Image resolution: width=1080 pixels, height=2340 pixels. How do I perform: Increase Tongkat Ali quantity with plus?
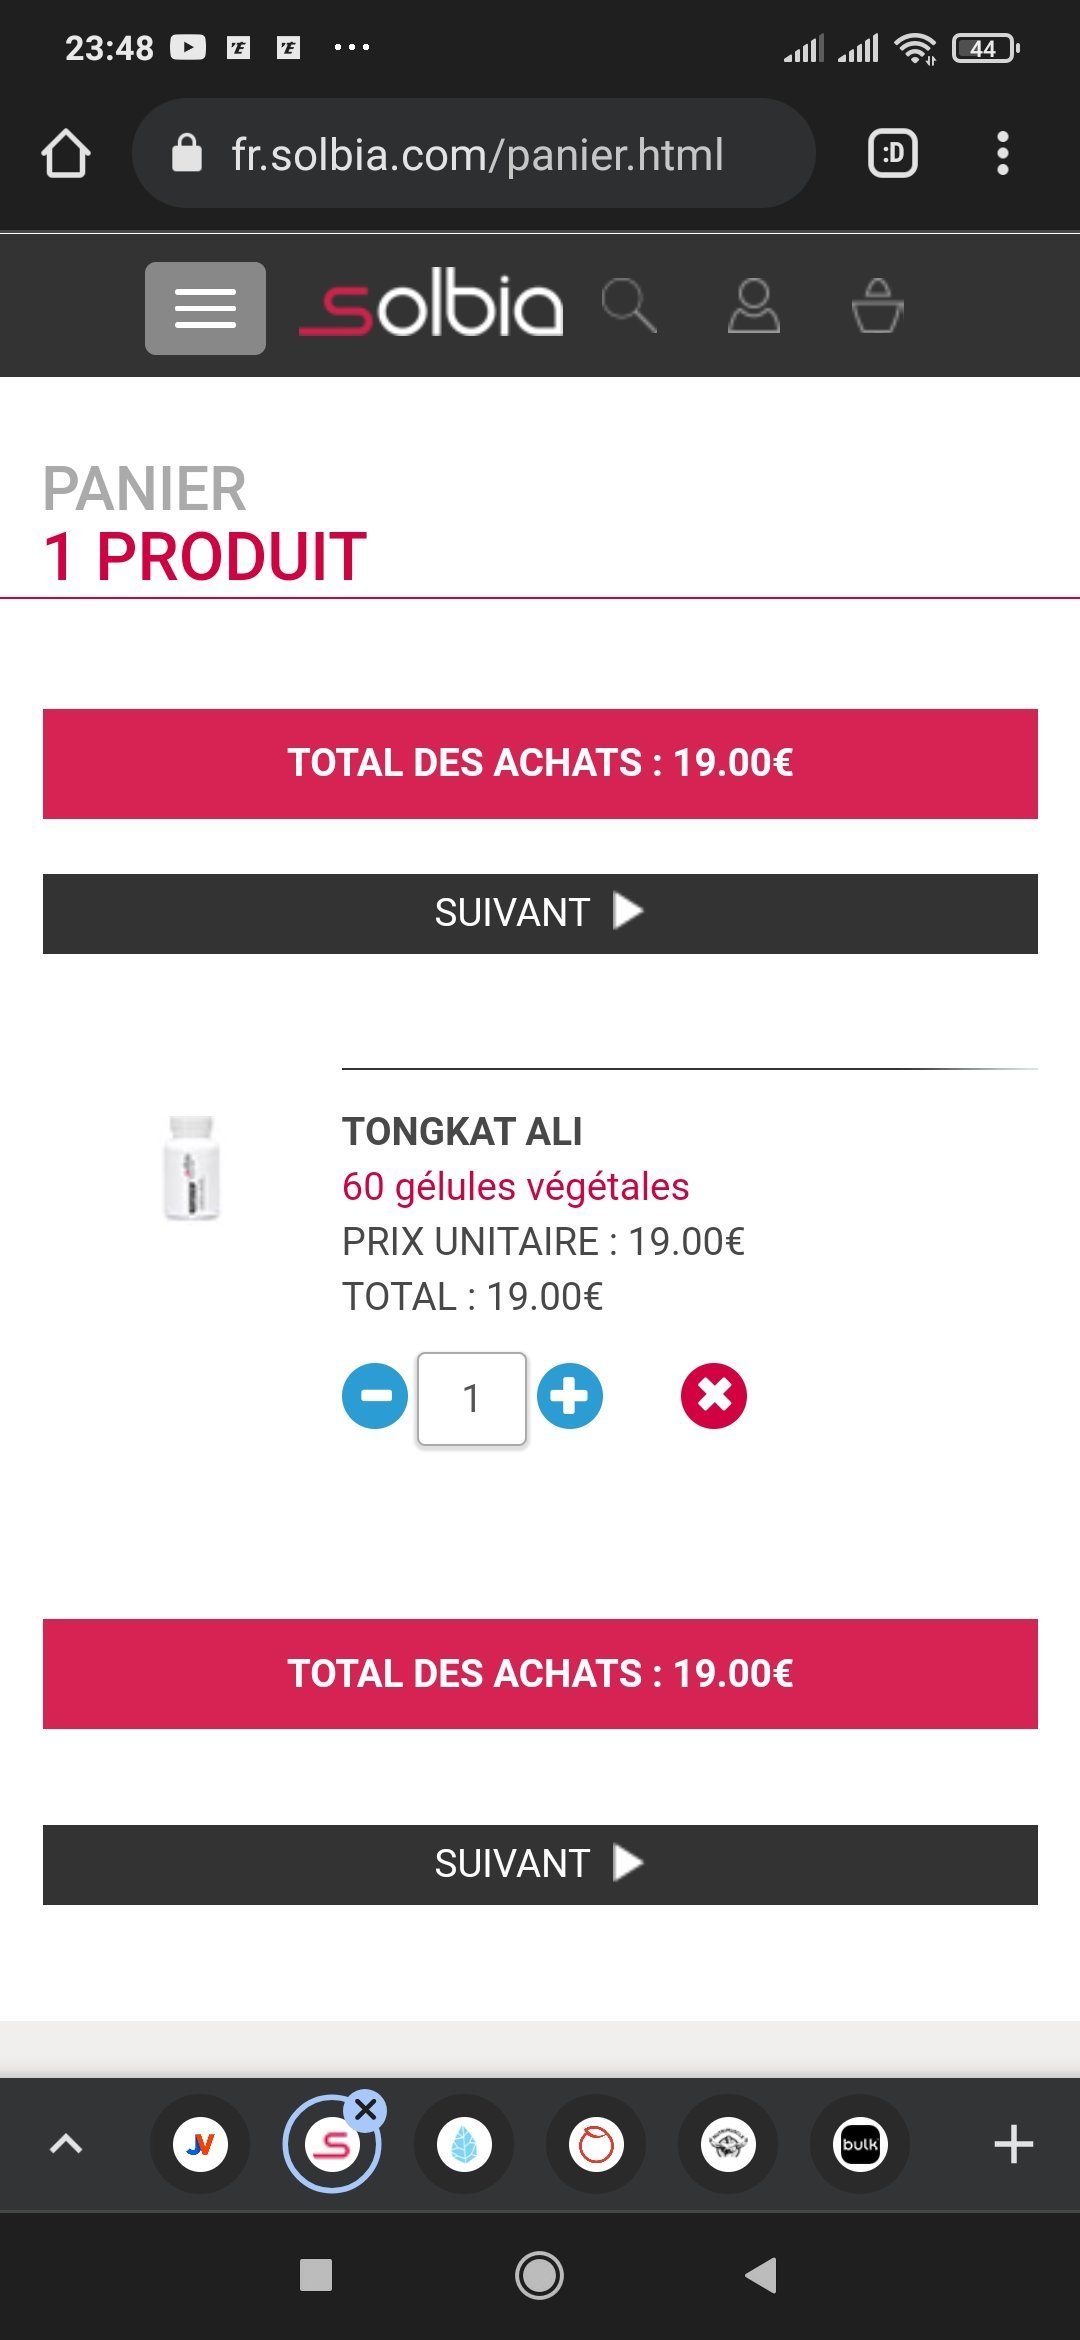(570, 1396)
